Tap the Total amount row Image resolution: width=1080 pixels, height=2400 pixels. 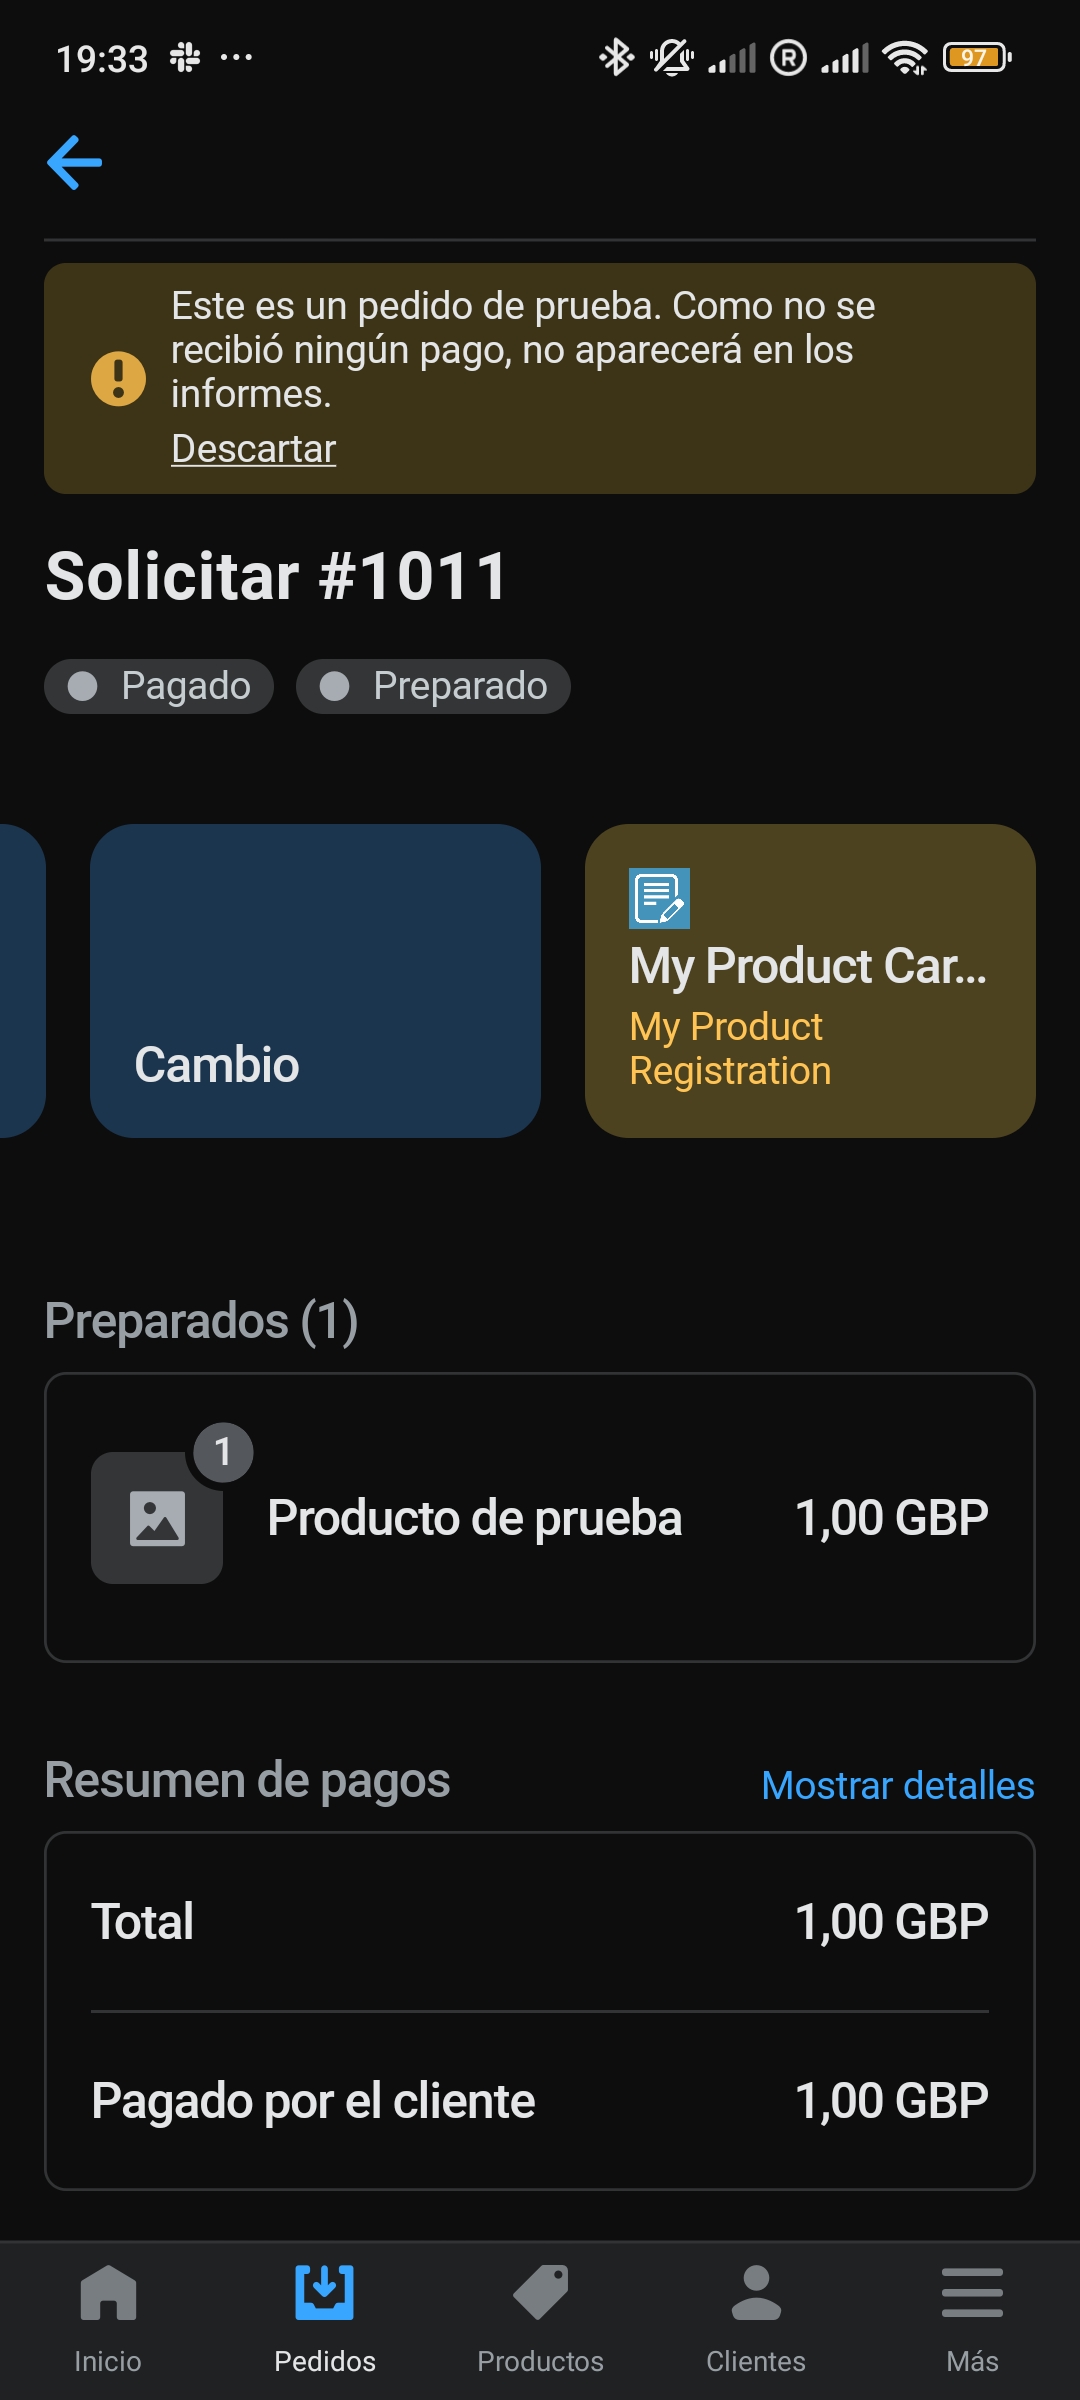[540, 1921]
